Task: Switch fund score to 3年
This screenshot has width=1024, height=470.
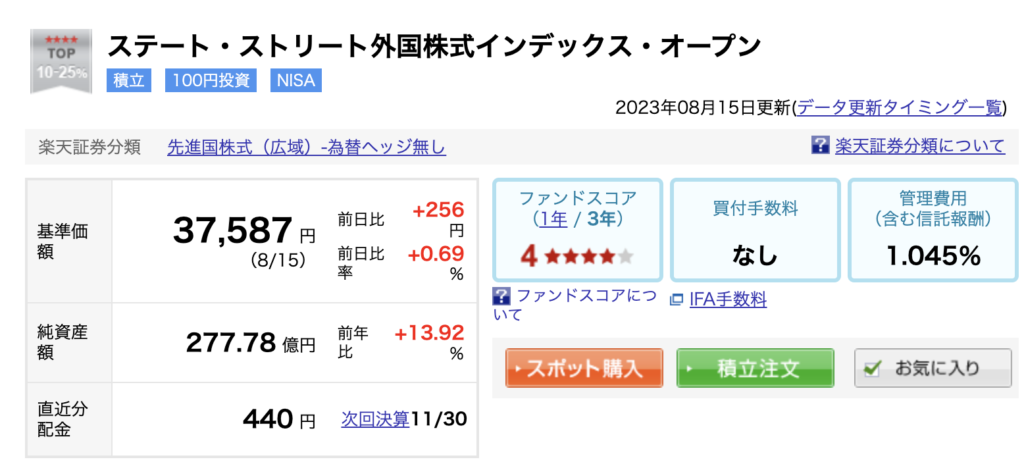Action: tap(601, 220)
